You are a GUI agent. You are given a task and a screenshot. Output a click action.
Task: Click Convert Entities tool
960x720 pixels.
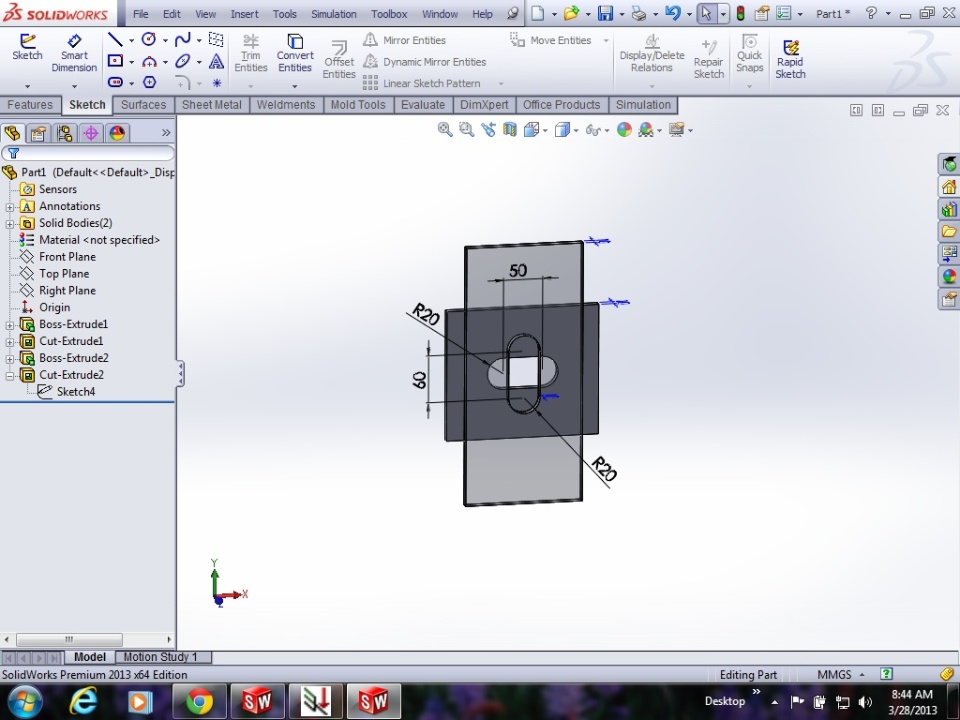pyautogui.click(x=295, y=53)
